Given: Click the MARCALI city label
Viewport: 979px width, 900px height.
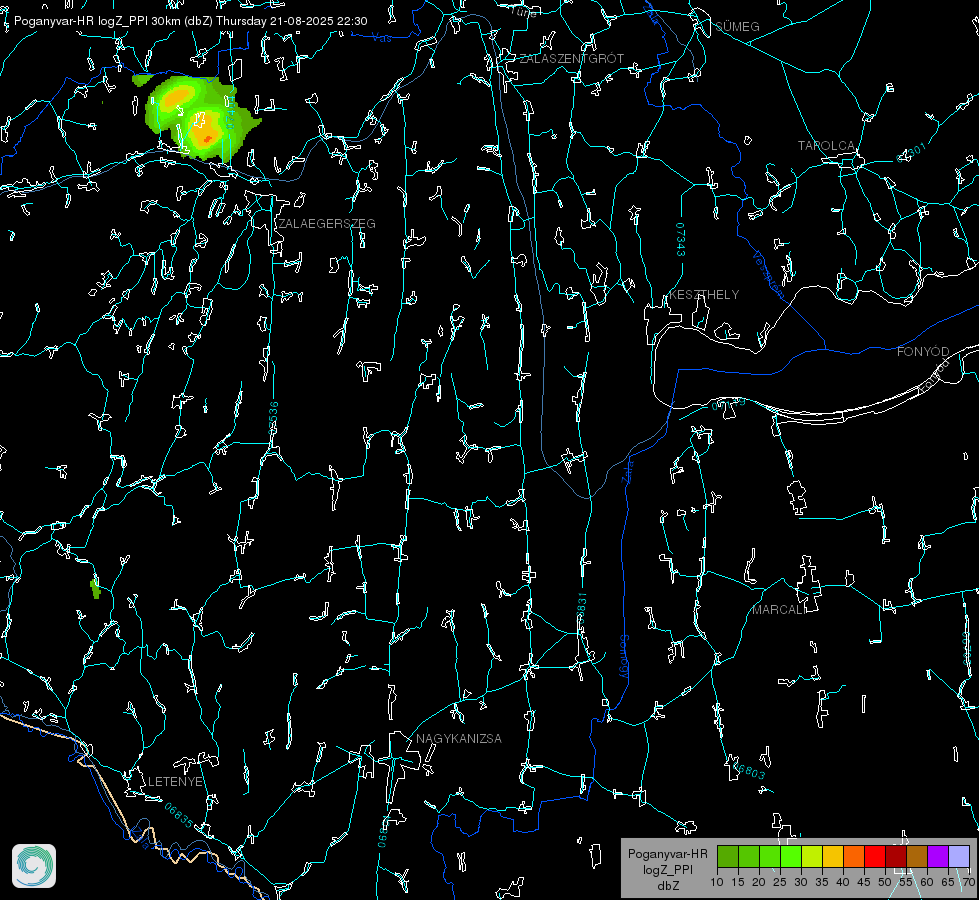Looking at the screenshot, I should coord(779,610).
